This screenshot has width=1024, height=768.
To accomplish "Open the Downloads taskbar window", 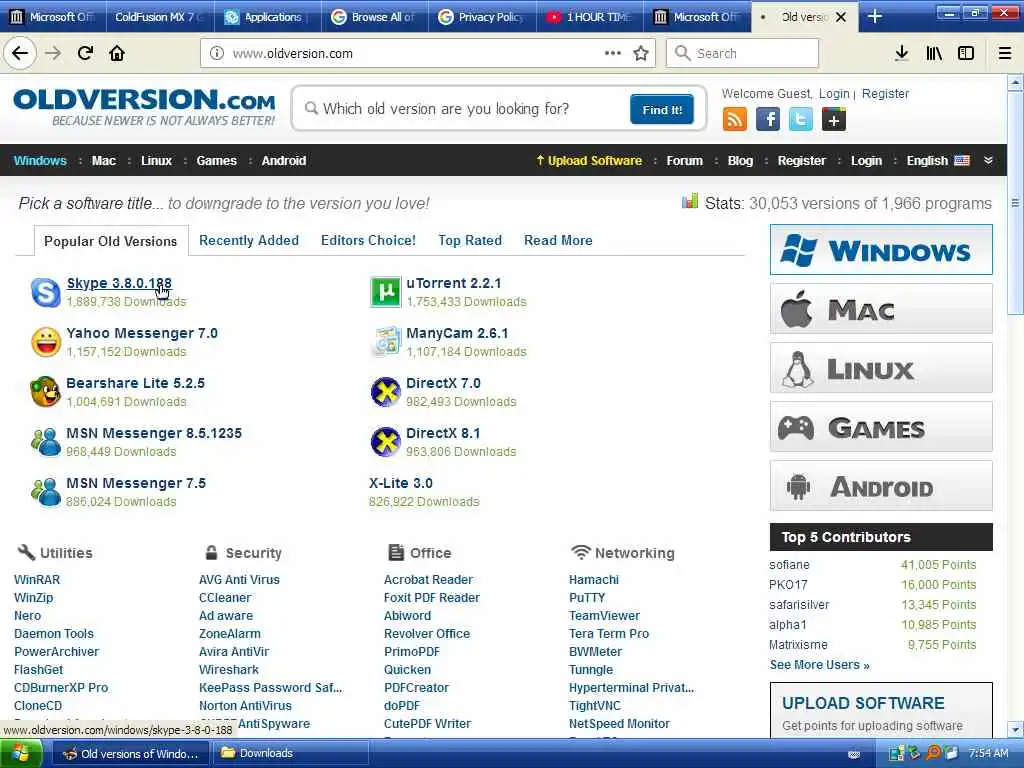I will 289,754.
